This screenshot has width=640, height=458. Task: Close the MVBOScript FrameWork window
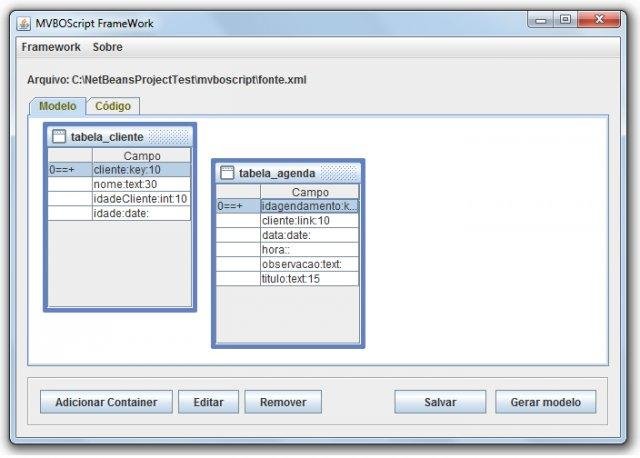pos(599,19)
